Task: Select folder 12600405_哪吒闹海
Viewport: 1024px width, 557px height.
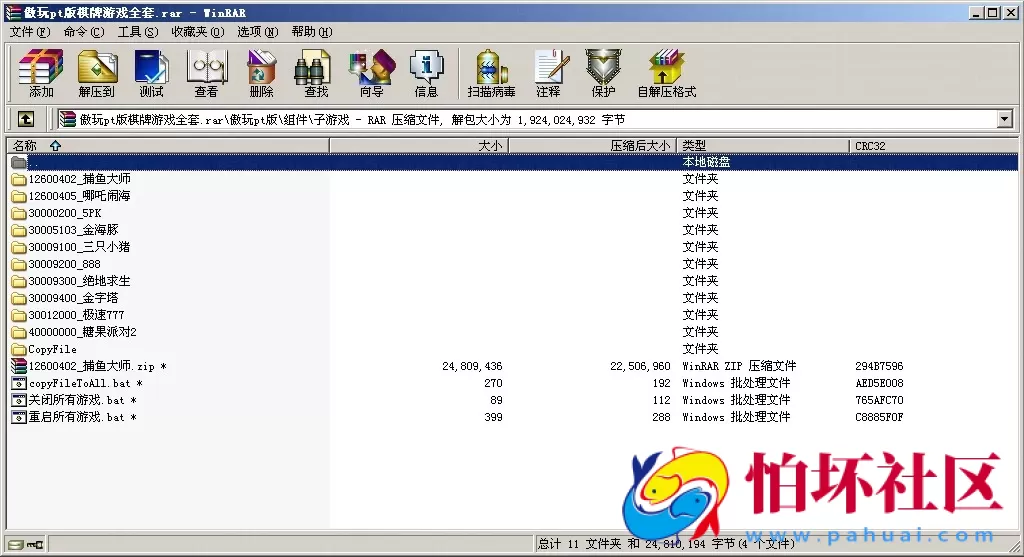Action: click(79, 196)
